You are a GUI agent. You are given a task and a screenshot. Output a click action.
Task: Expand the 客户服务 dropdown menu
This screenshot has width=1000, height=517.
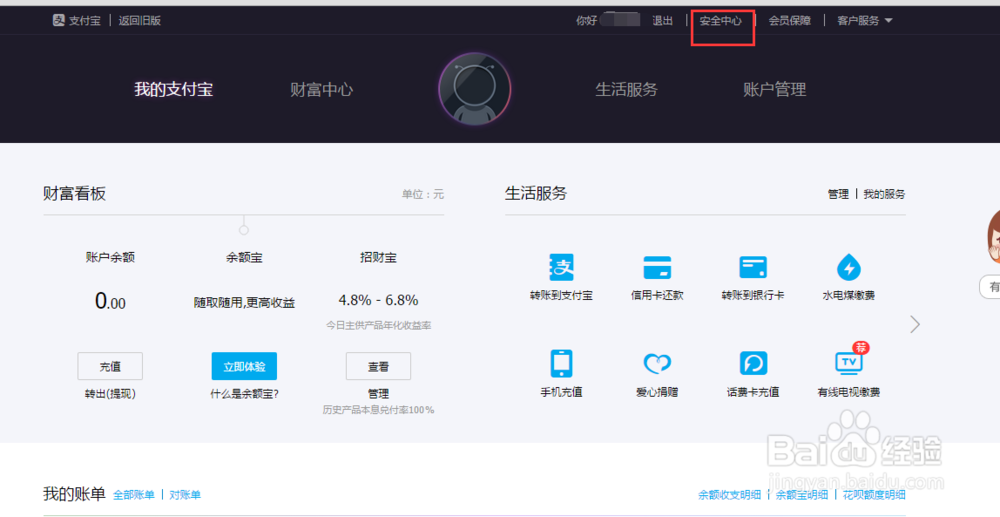[865, 20]
